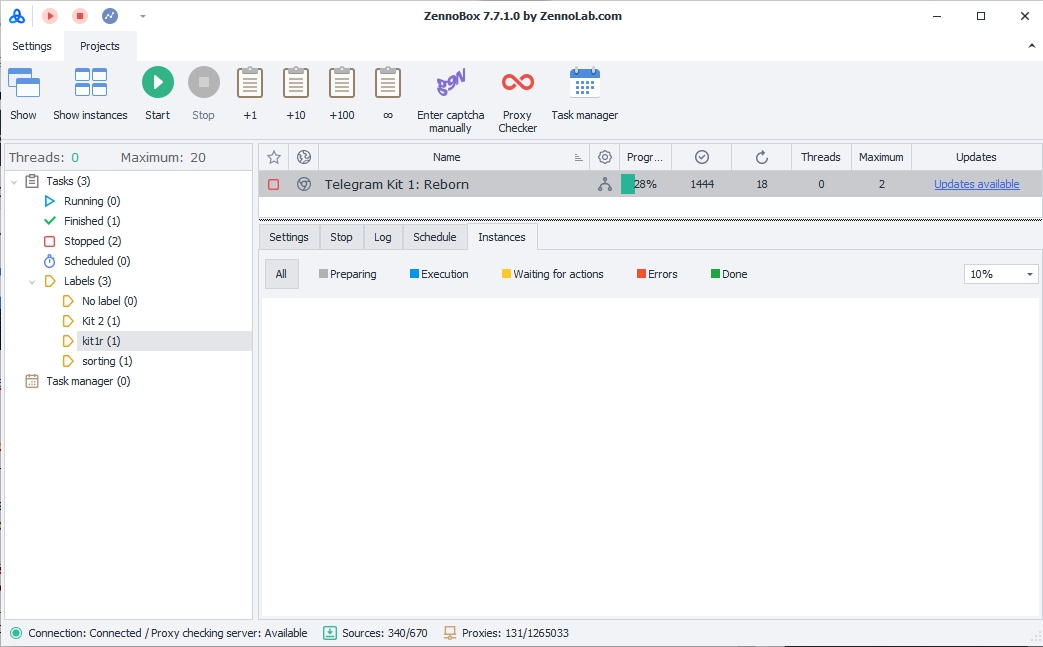The image size is (1043, 647).
Task: Switch to the Instances tab
Action: click(502, 237)
